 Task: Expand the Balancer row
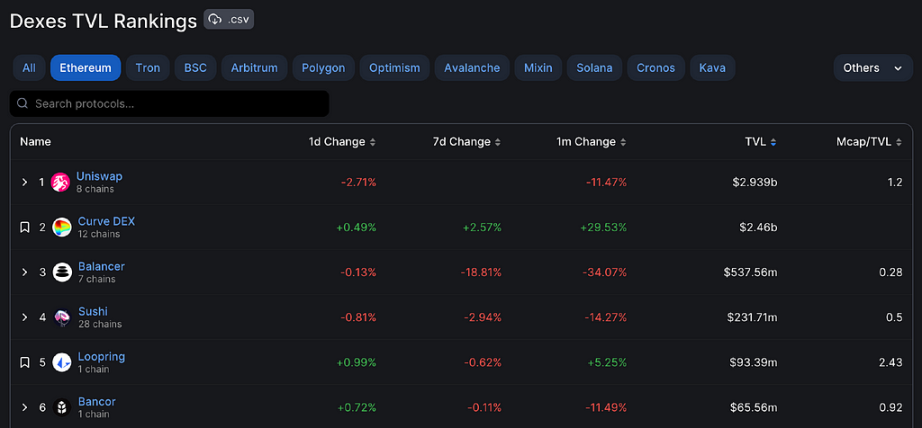click(x=25, y=272)
